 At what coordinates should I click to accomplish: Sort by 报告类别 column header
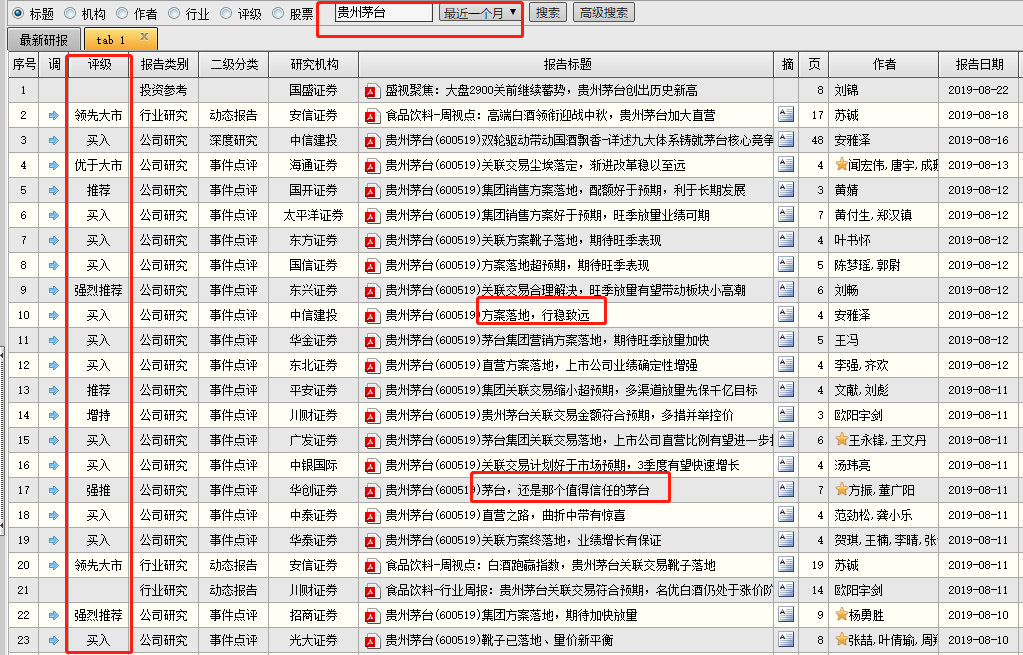(x=164, y=65)
